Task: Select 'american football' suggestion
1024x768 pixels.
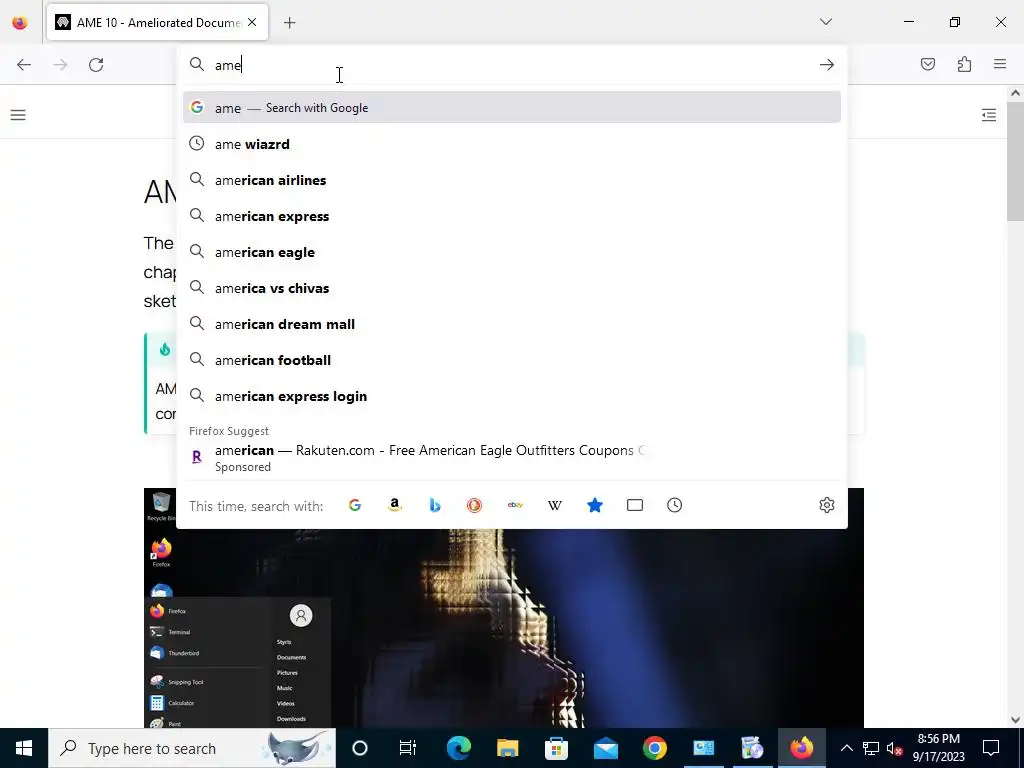Action: tap(512, 359)
